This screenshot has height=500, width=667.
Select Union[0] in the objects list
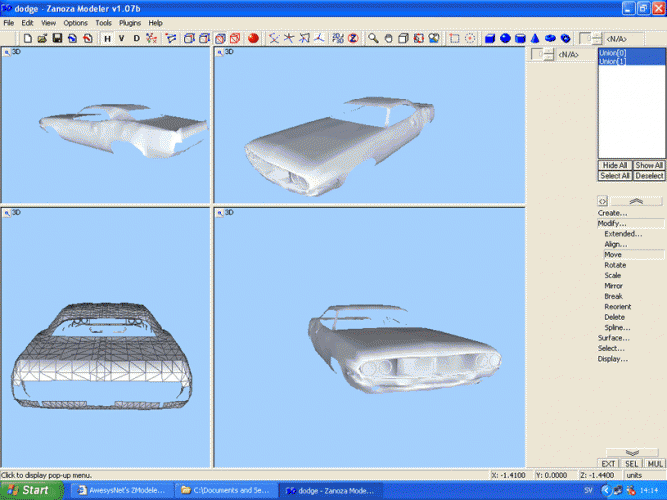tap(613, 53)
